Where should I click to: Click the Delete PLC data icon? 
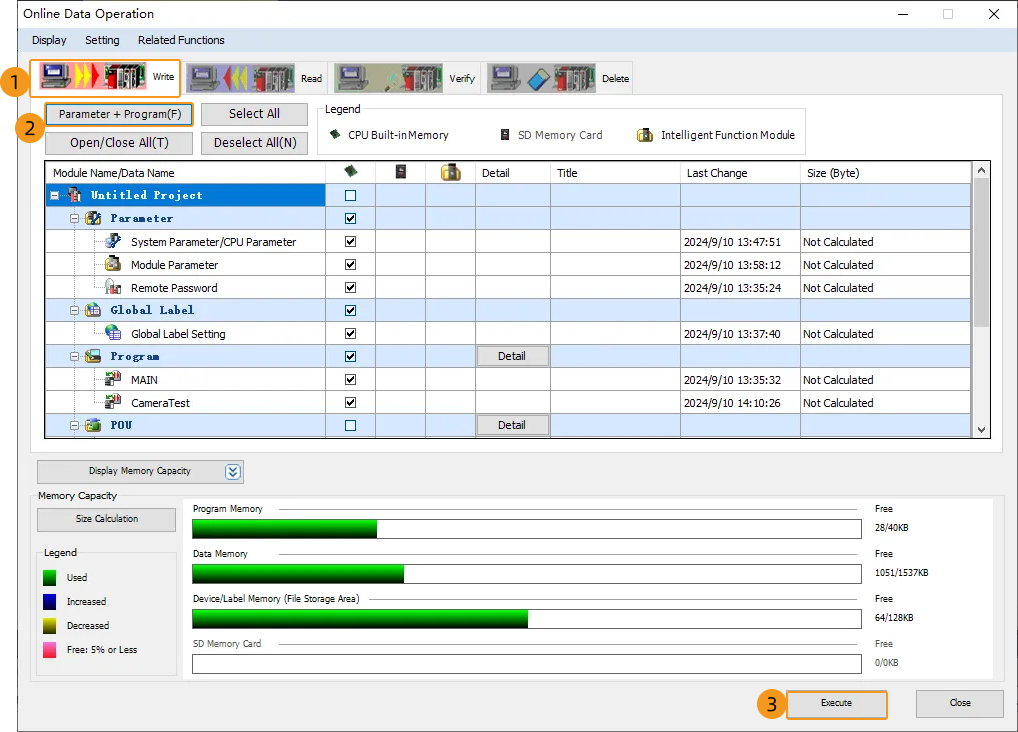point(543,78)
